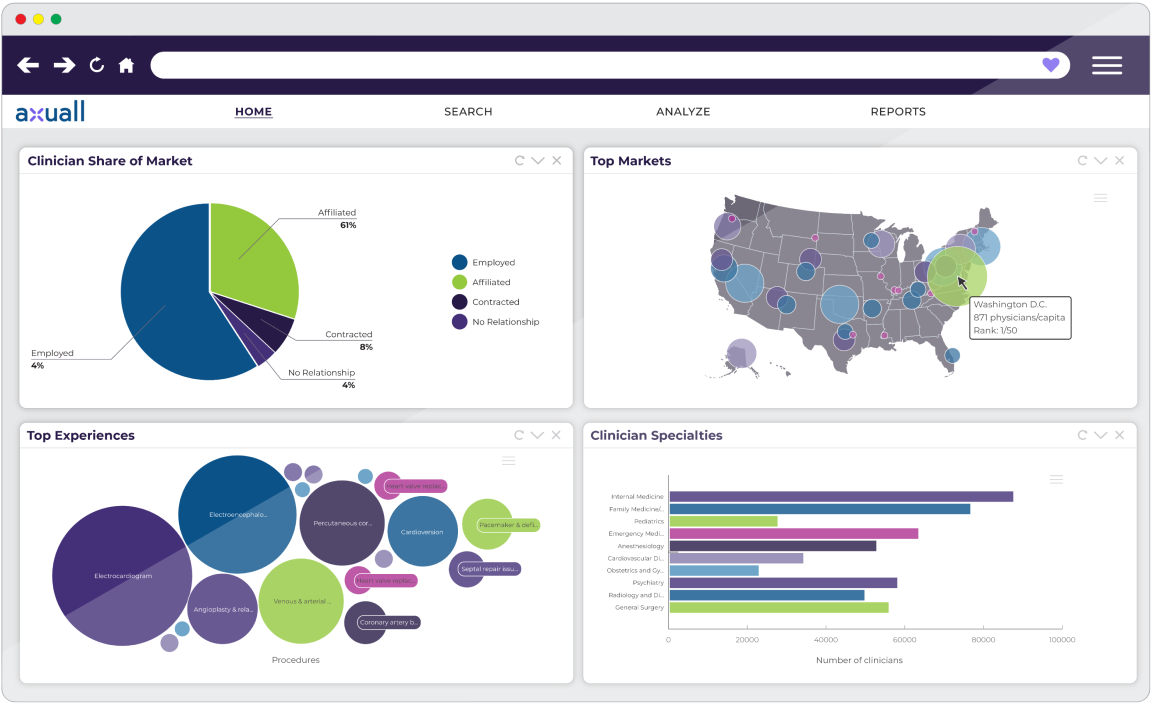This screenshot has height=705, width=1152.
Task: Click the browser back arrow
Action: [28, 65]
